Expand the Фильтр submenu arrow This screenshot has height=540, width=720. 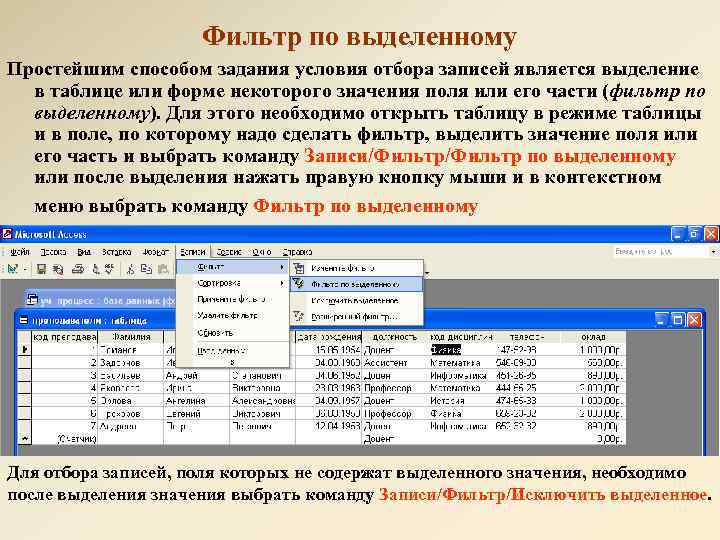281,267
